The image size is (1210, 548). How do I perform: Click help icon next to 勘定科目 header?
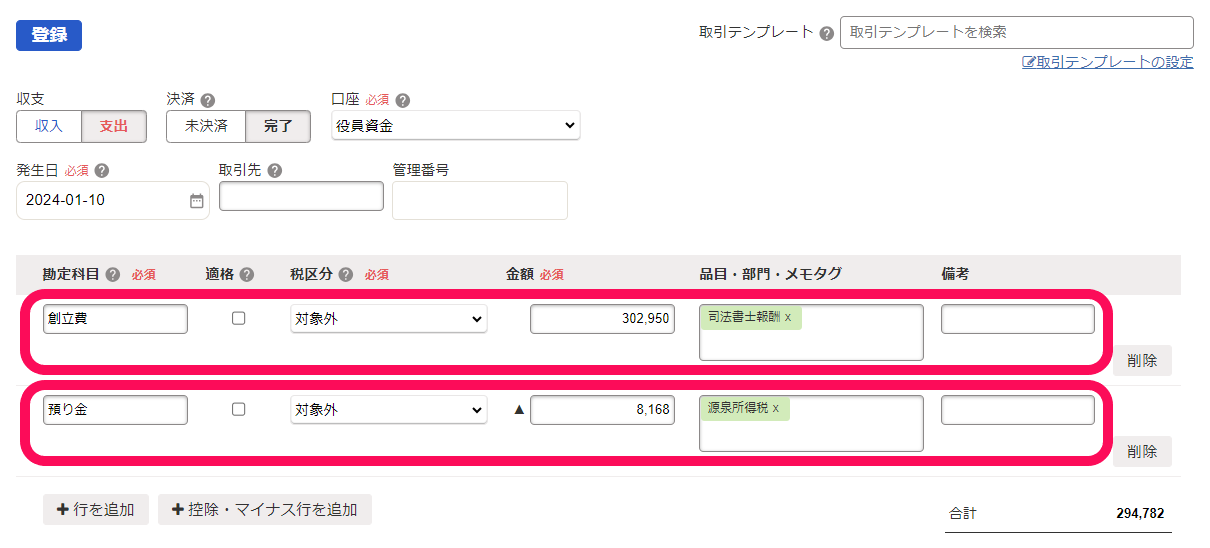click(x=113, y=275)
